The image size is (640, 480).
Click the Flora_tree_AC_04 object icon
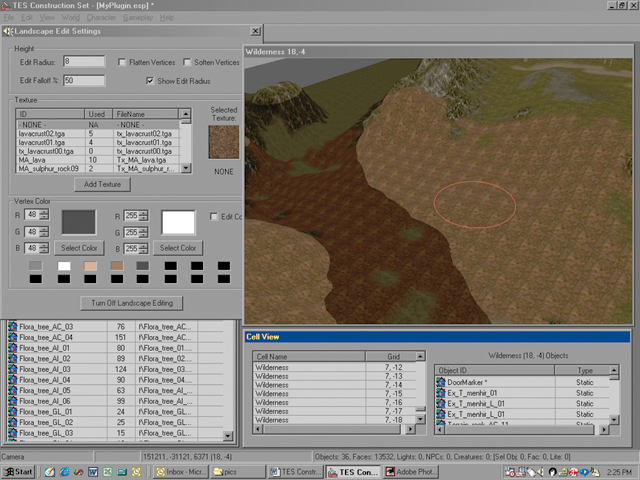(x=13, y=338)
